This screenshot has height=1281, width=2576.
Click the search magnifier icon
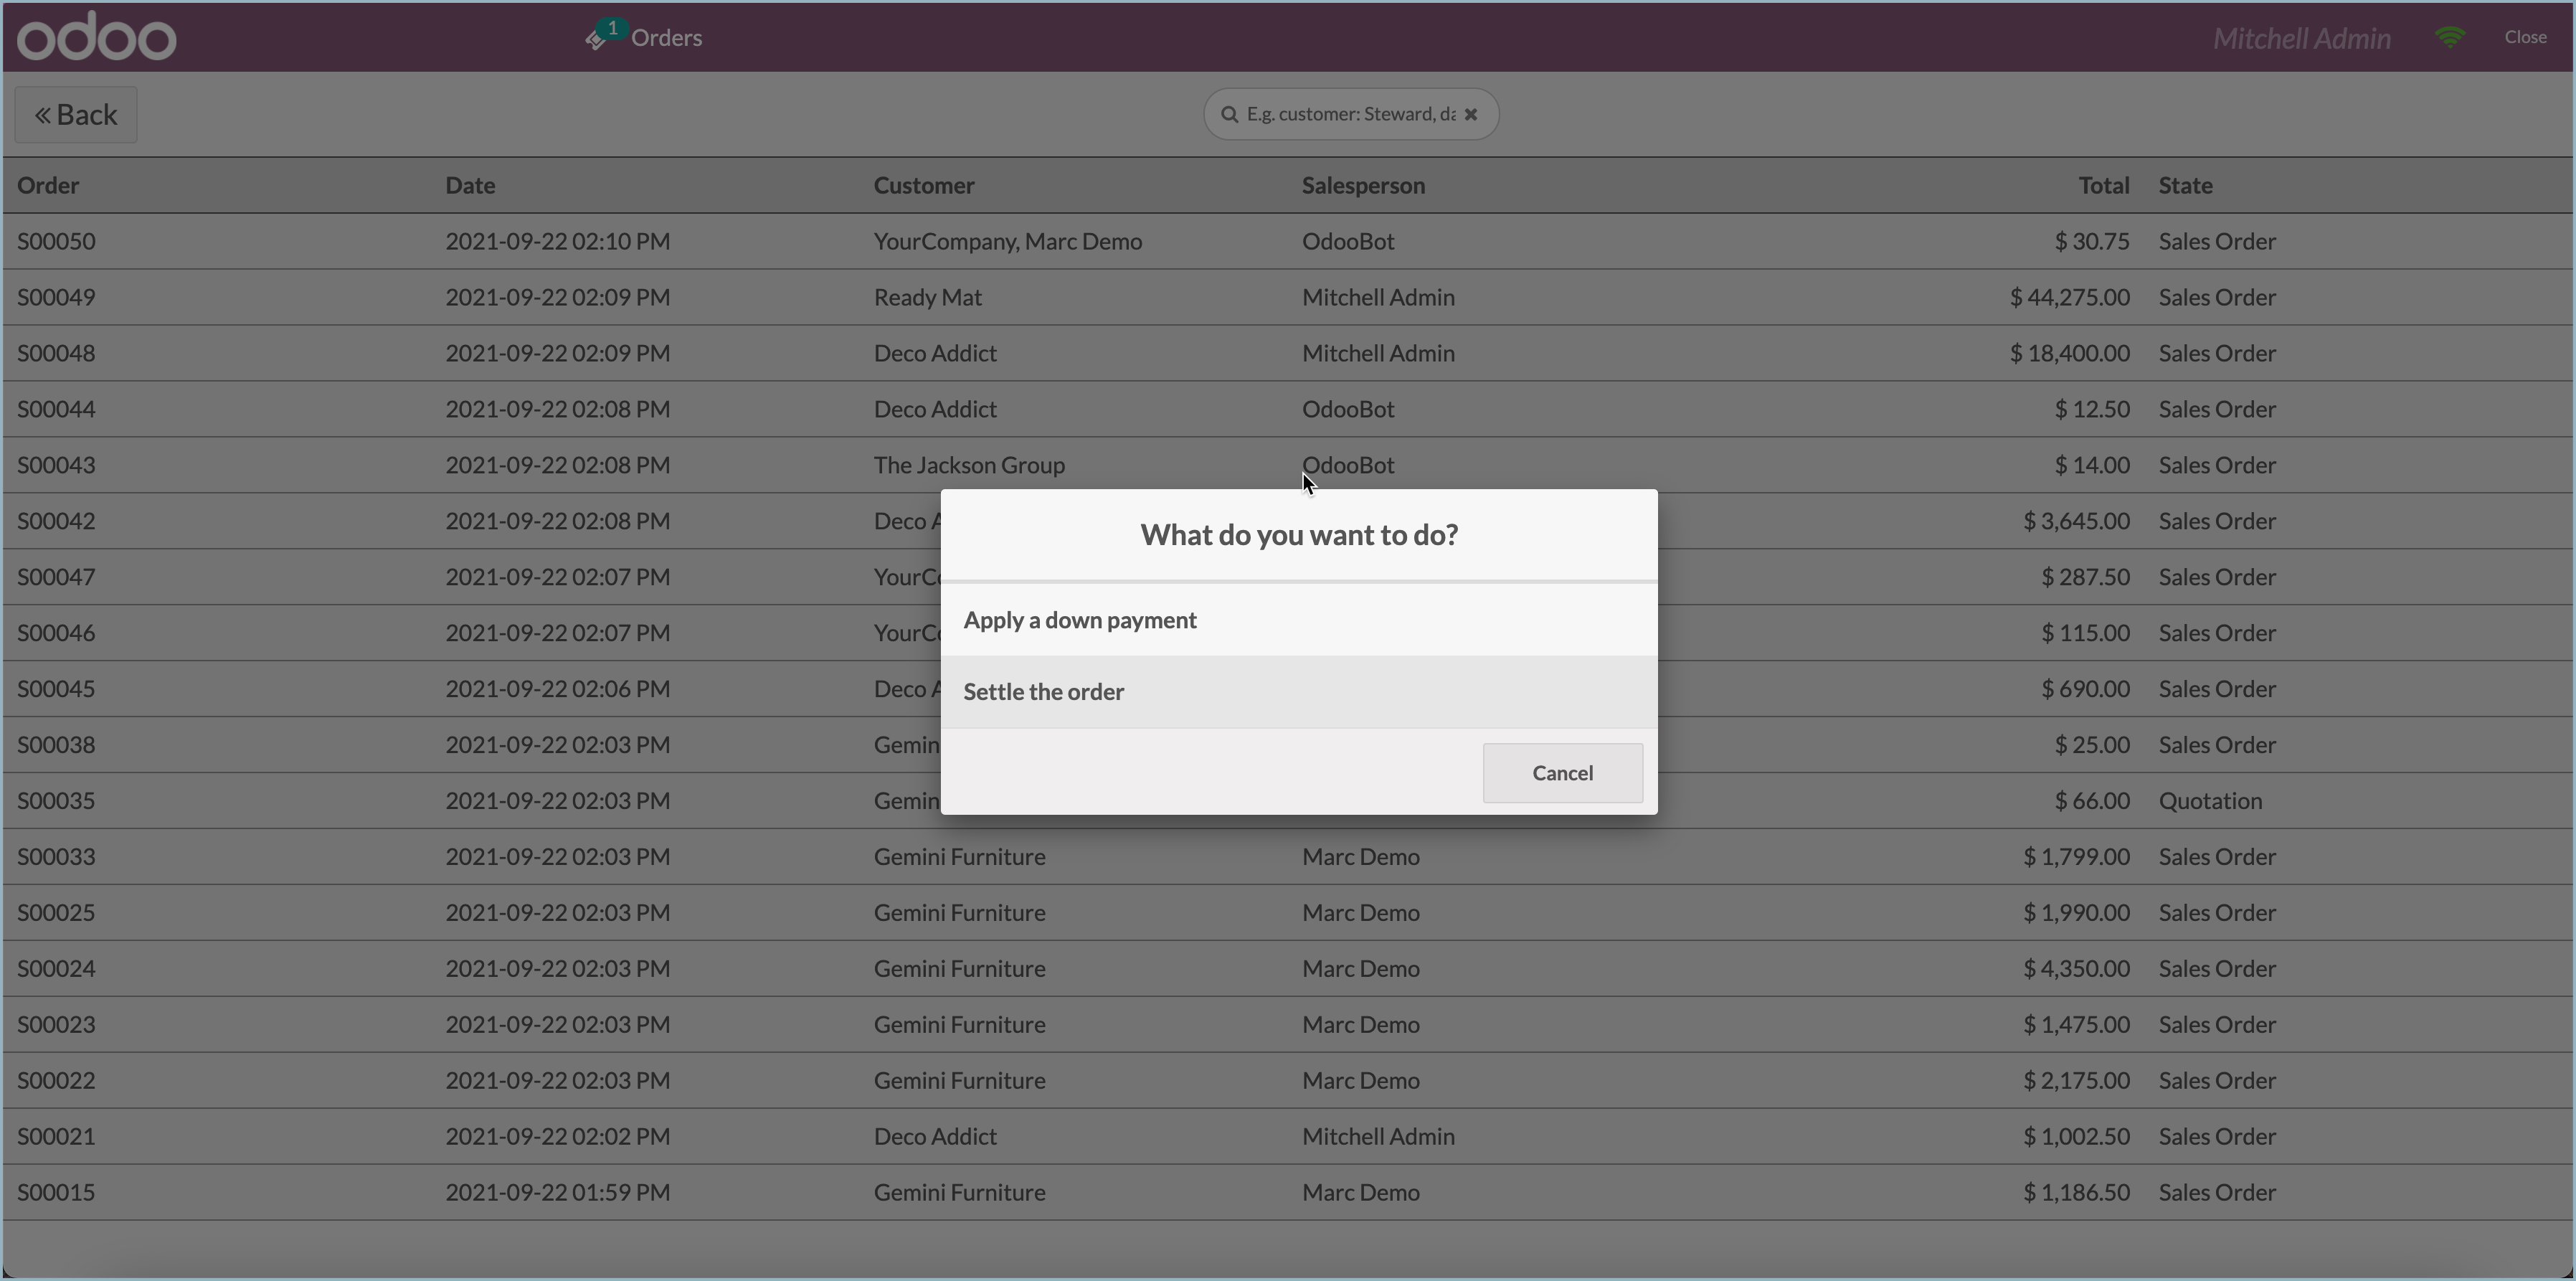pos(1229,114)
